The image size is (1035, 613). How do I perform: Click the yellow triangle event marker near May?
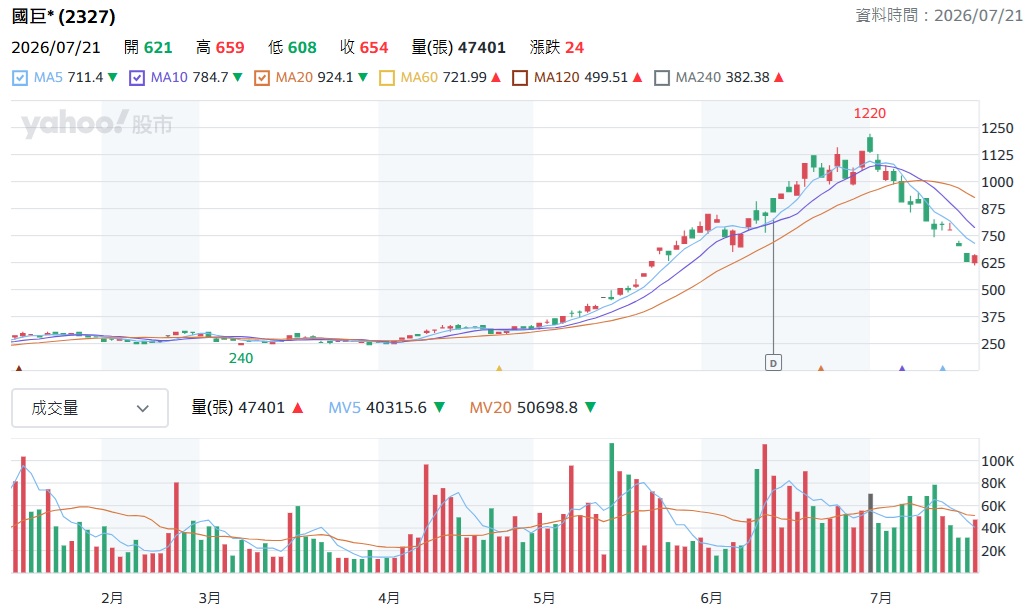499,368
